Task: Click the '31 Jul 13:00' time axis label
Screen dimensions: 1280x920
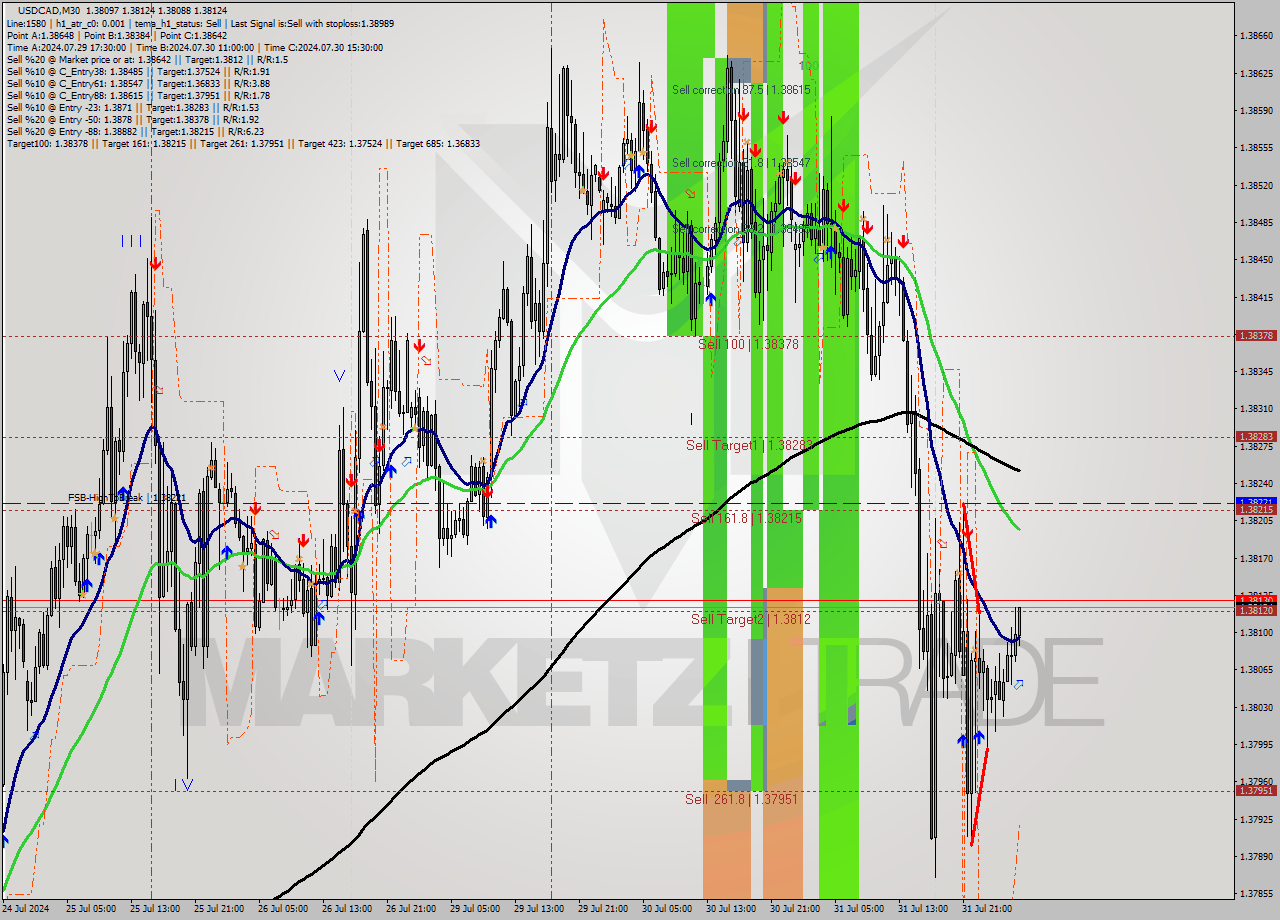Action: point(922,909)
